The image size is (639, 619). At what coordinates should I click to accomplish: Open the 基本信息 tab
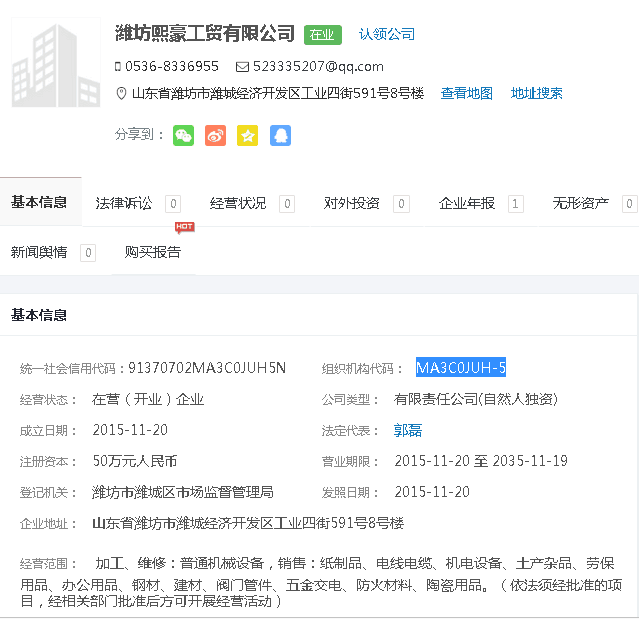point(39,203)
